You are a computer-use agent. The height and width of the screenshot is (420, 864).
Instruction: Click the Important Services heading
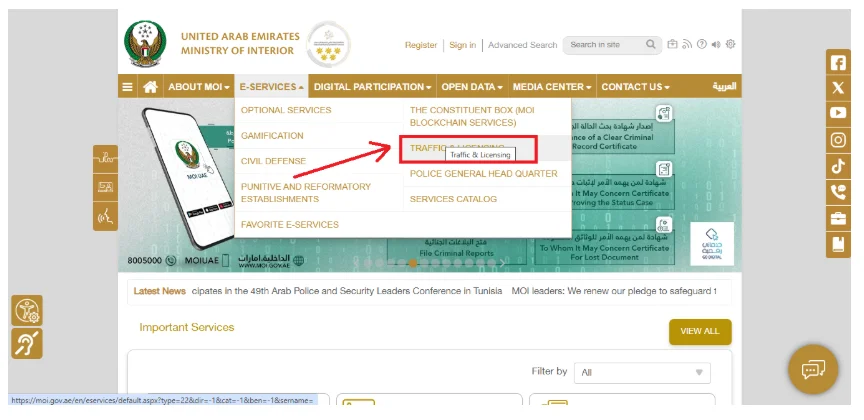[x=187, y=327]
